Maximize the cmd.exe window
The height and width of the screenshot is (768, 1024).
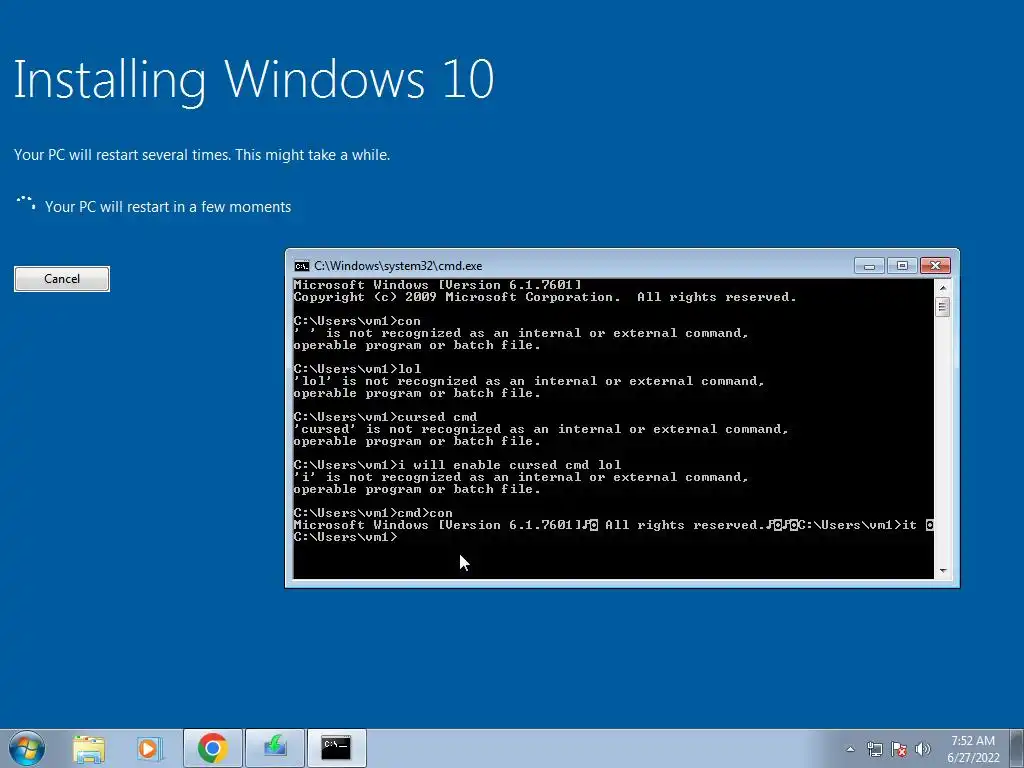pyautogui.click(x=902, y=266)
